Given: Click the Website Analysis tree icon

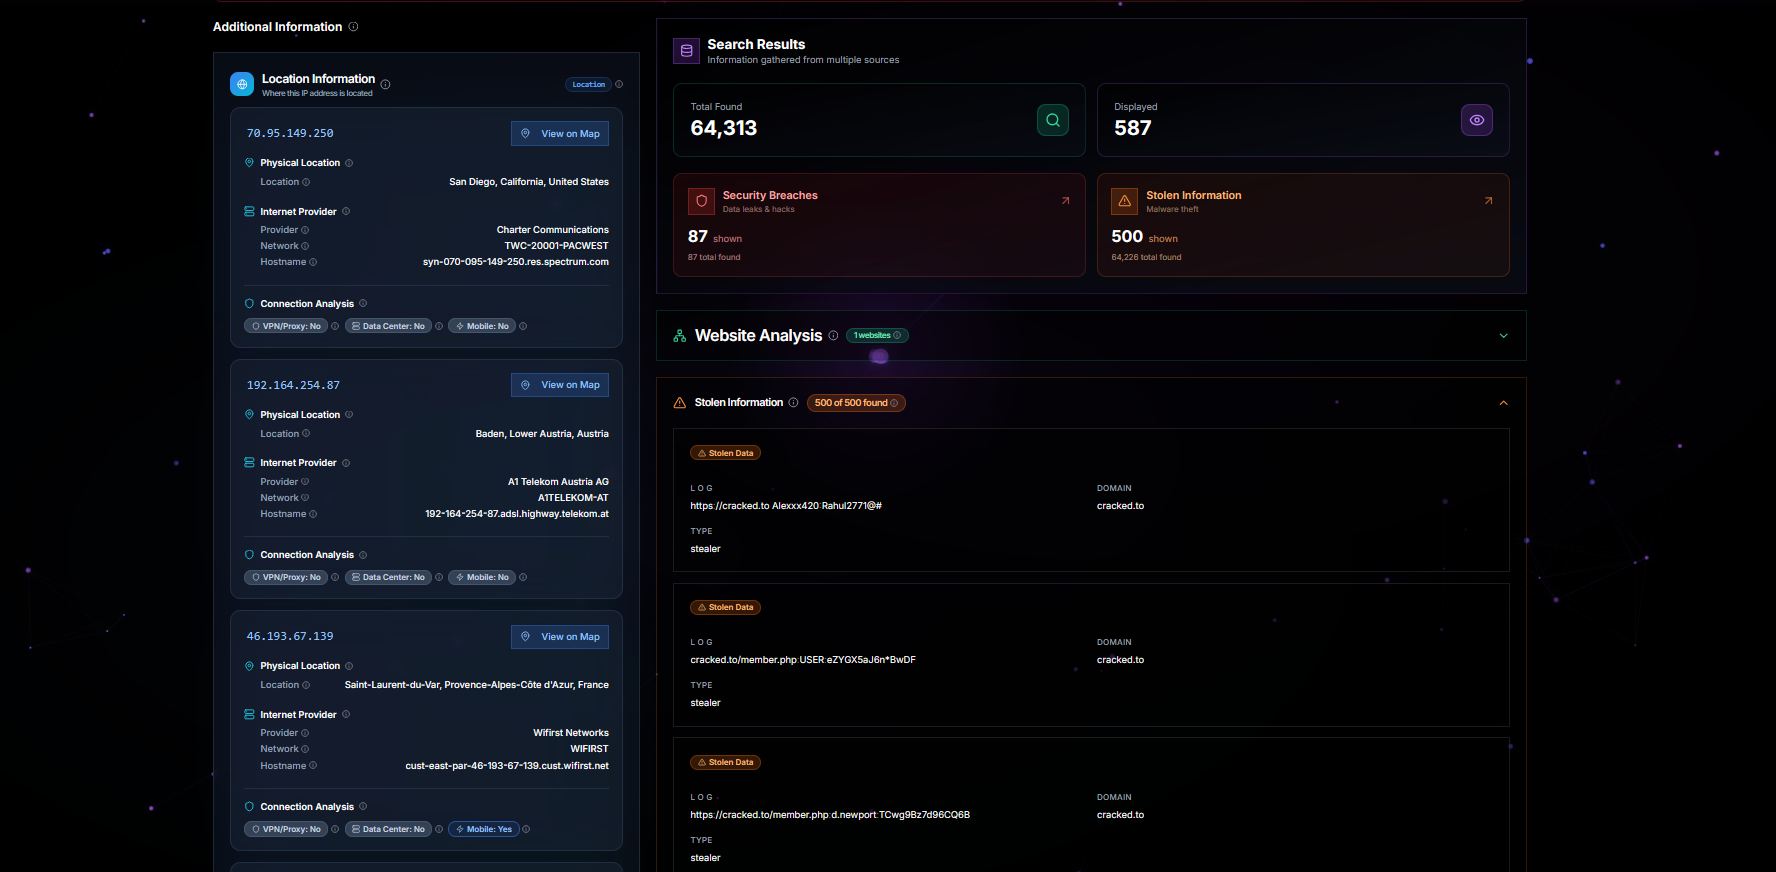Looking at the screenshot, I should [680, 336].
